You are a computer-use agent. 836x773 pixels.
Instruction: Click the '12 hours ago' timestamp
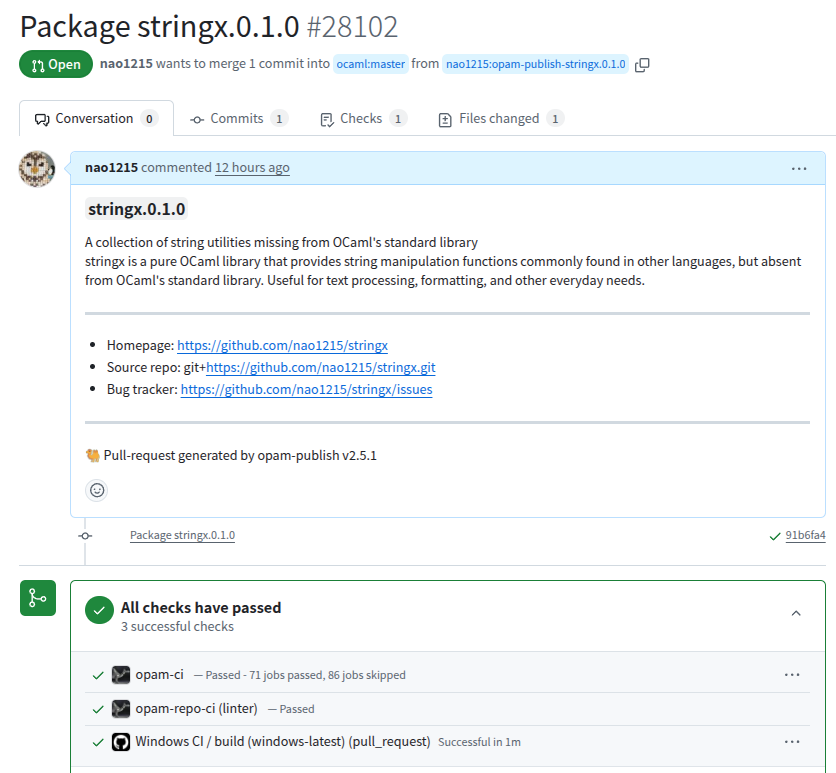[x=252, y=168]
